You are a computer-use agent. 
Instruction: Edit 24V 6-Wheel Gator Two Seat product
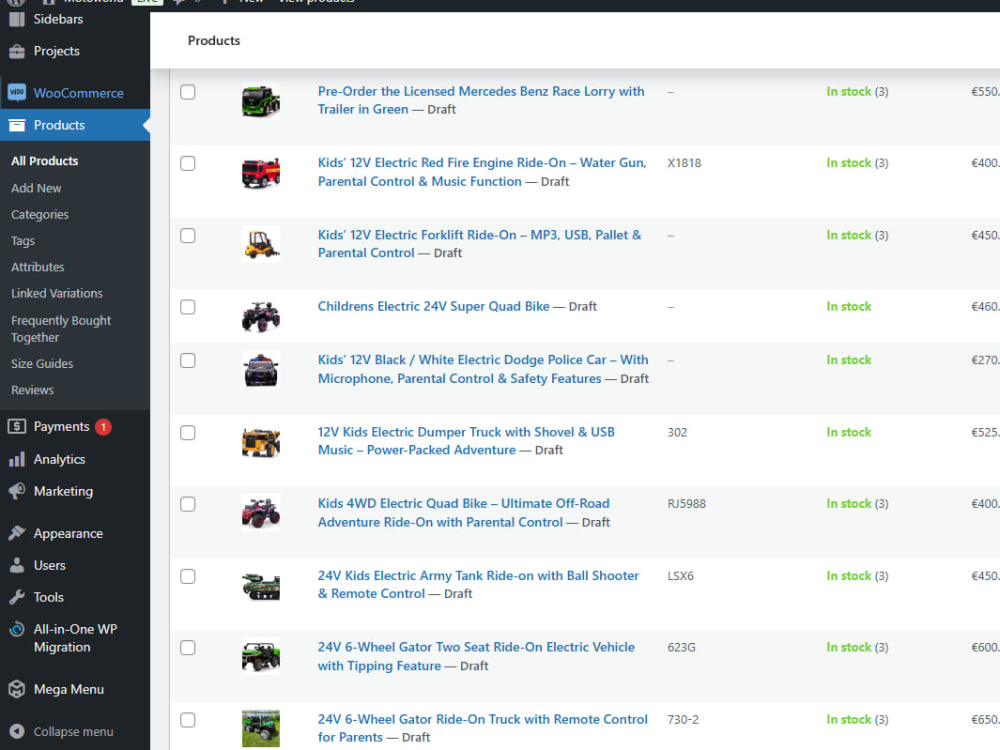pyautogui.click(x=476, y=656)
